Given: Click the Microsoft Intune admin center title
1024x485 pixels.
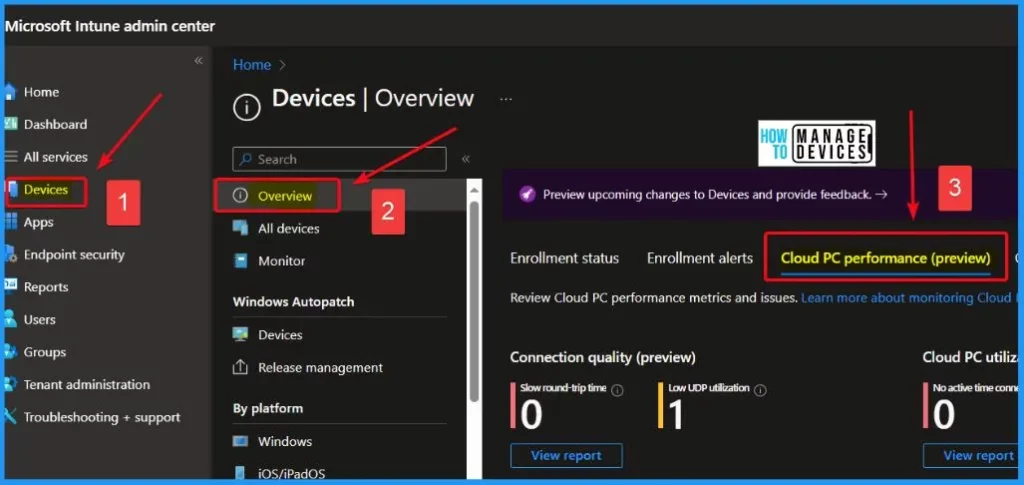Looking at the screenshot, I should tap(110, 26).
